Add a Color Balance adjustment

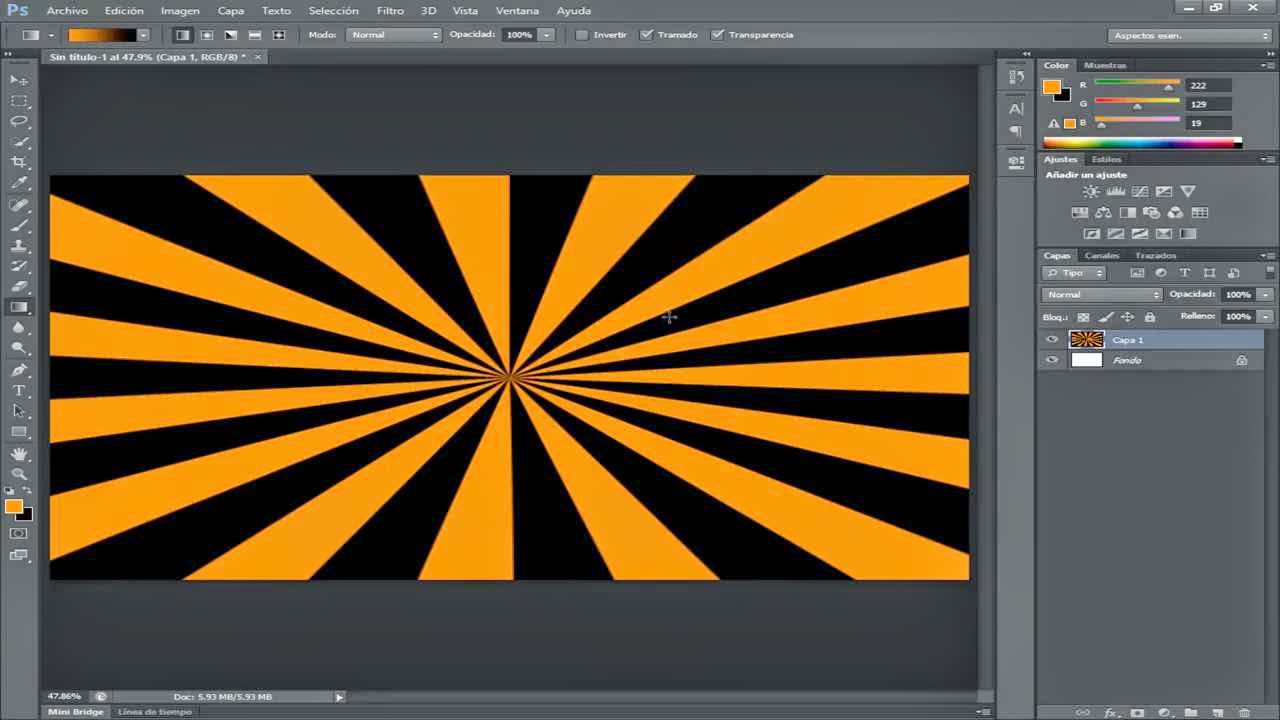click(x=1103, y=212)
